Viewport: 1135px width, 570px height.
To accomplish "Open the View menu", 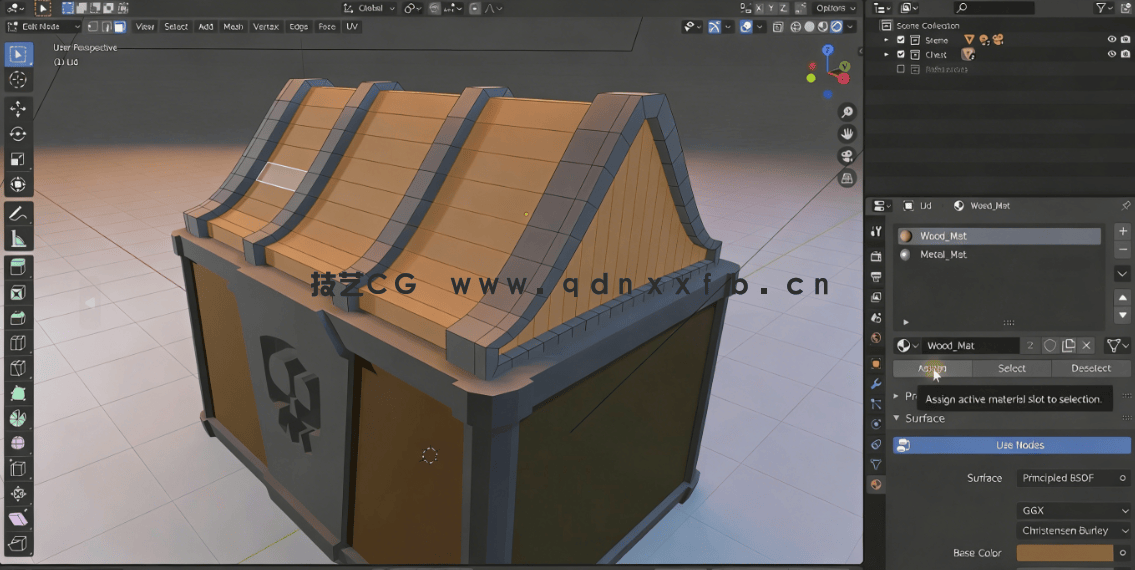I will click(x=145, y=27).
